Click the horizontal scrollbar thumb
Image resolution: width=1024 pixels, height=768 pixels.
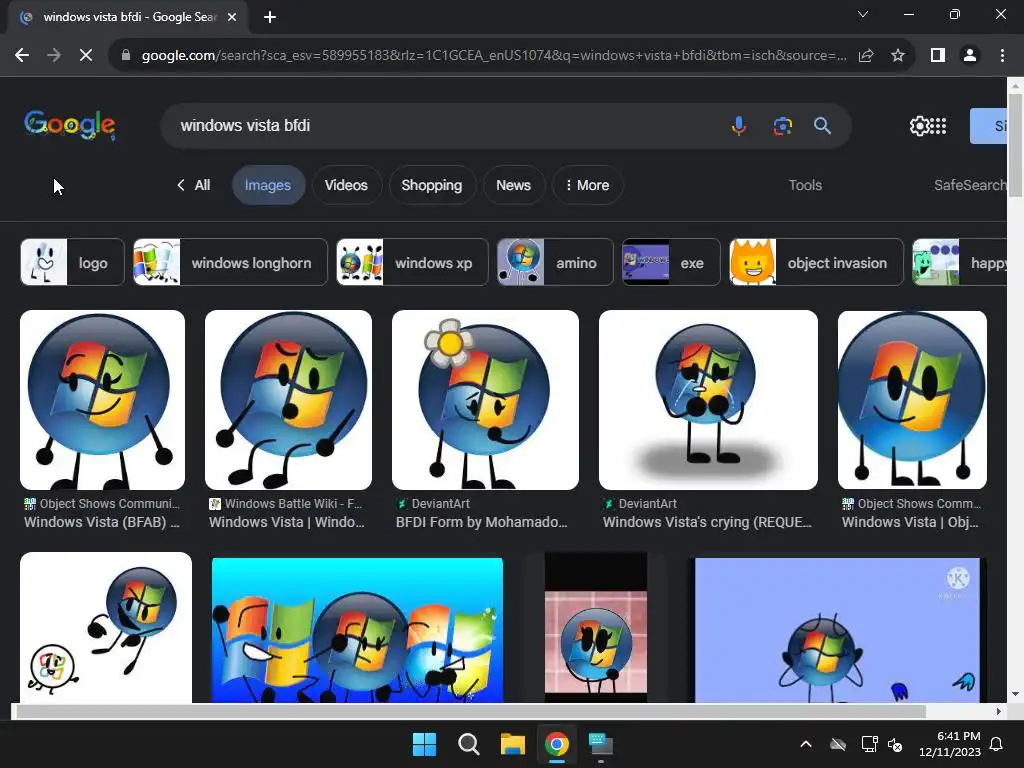471,711
